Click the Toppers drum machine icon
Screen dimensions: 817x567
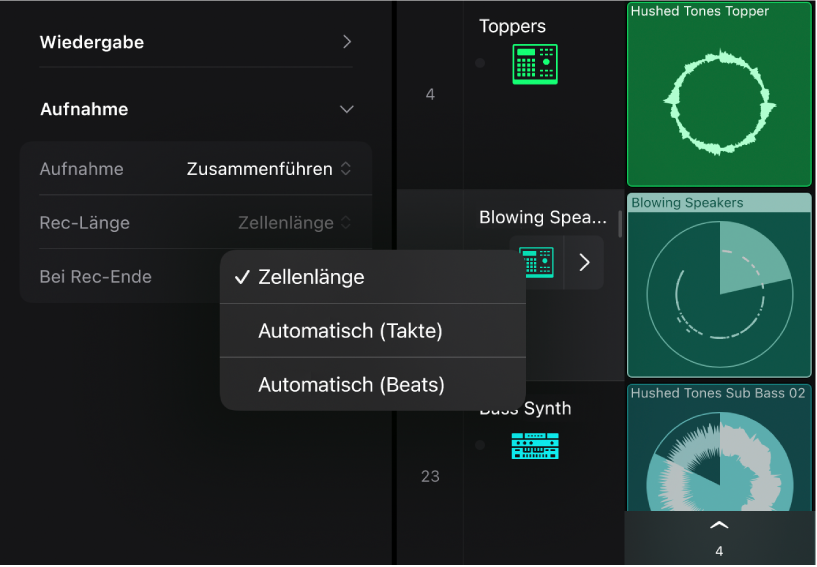pos(535,63)
